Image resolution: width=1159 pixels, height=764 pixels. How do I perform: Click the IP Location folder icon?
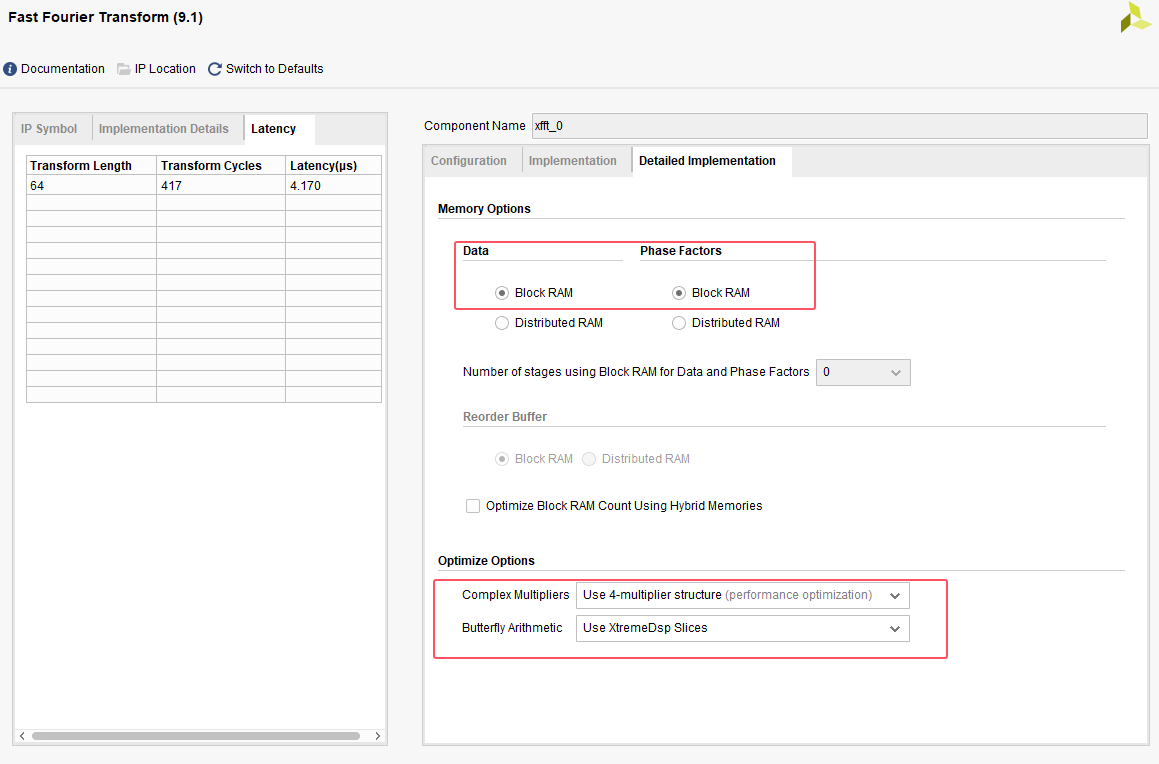[x=123, y=69]
